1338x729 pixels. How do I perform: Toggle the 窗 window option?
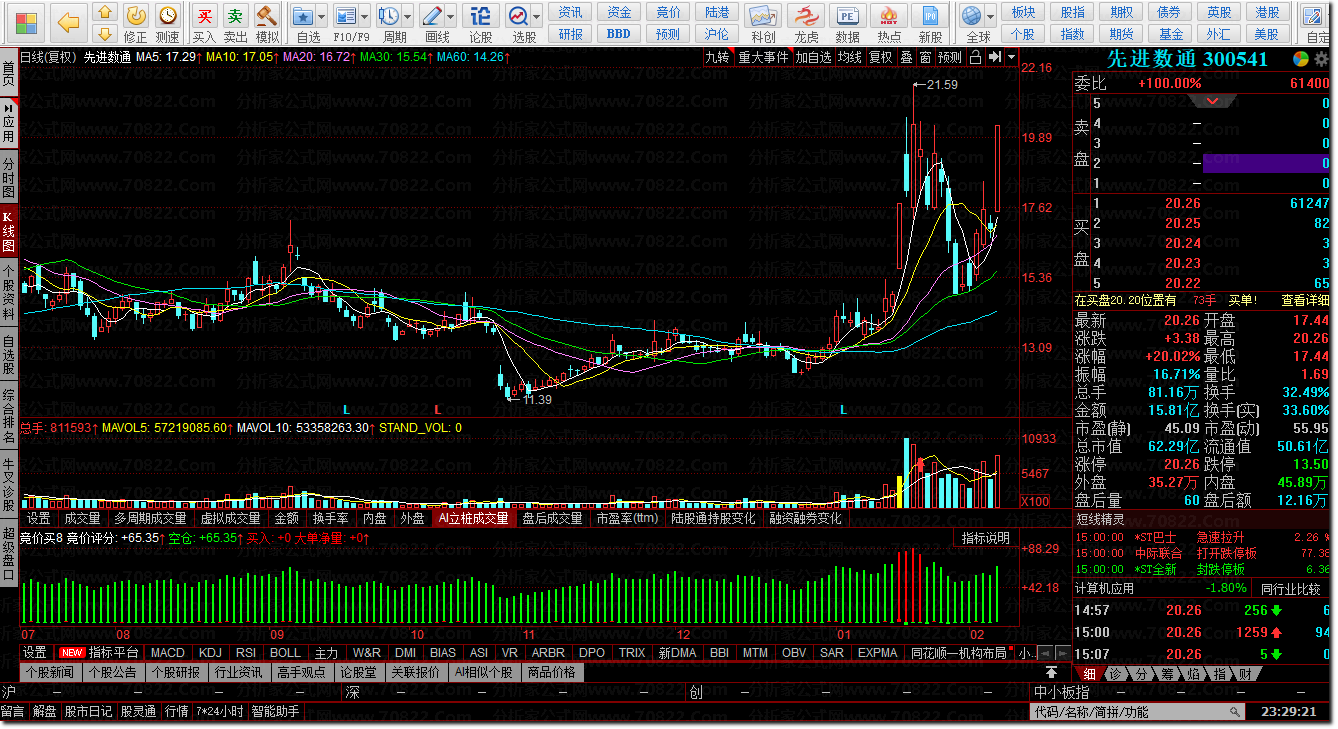tap(925, 57)
